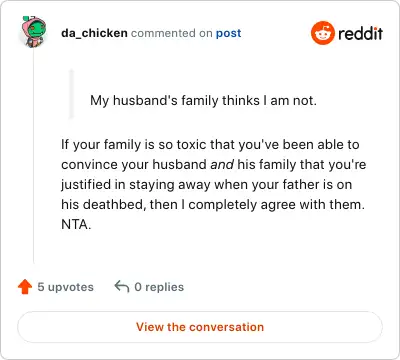Click the reply arrow icon

pyautogui.click(x=122, y=287)
